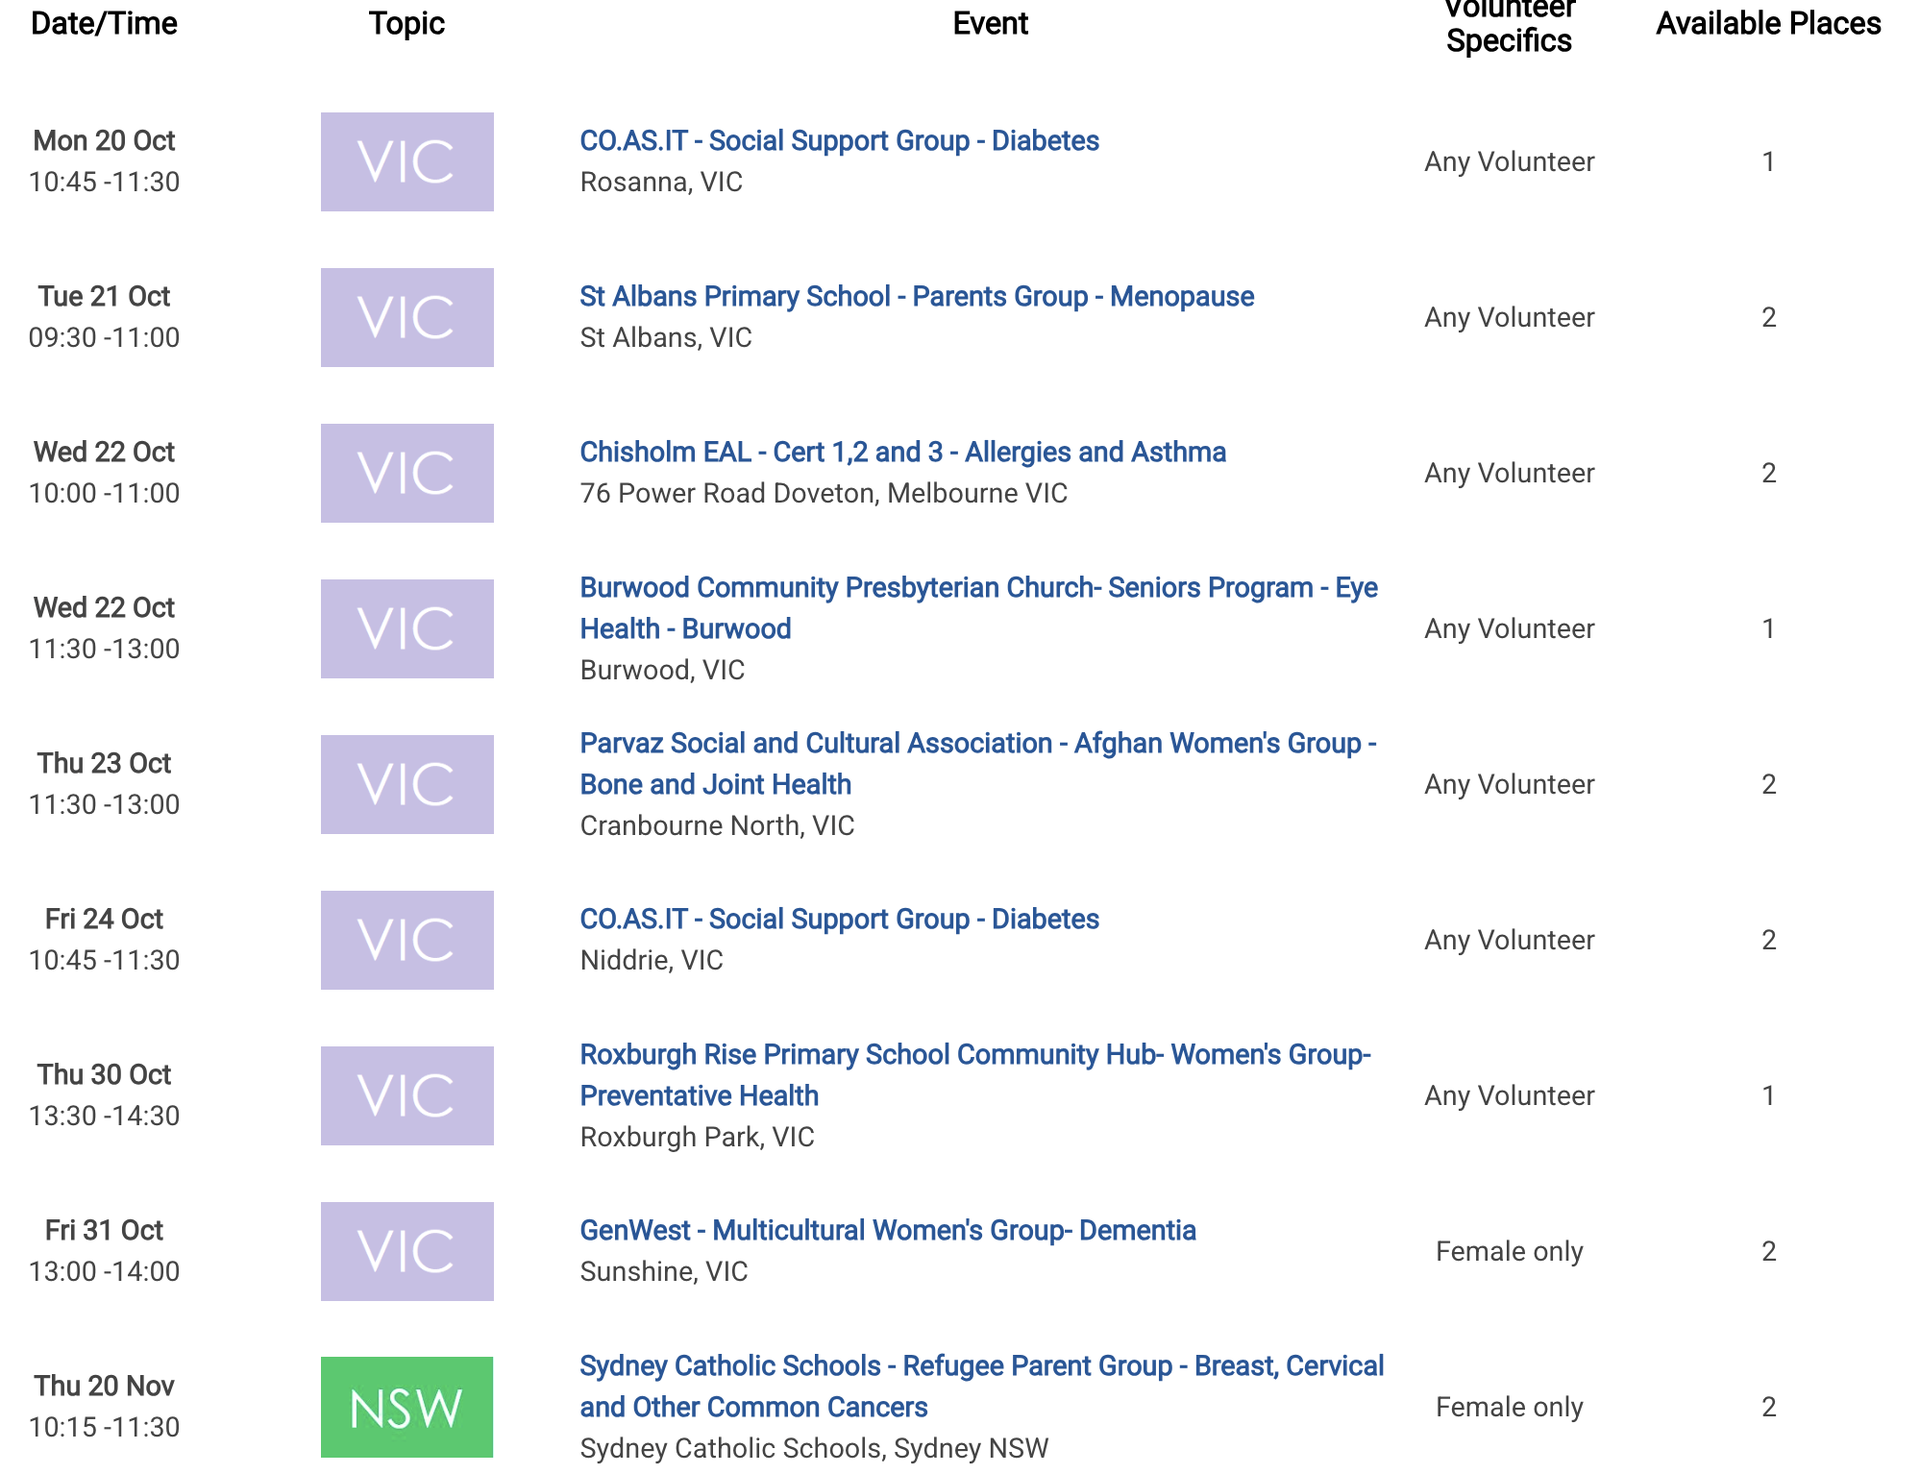Viewport: 1920px width, 1474px height.
Task: Click the VIC badge for Tue 21 Oct
Action: [x=406, y=317]
